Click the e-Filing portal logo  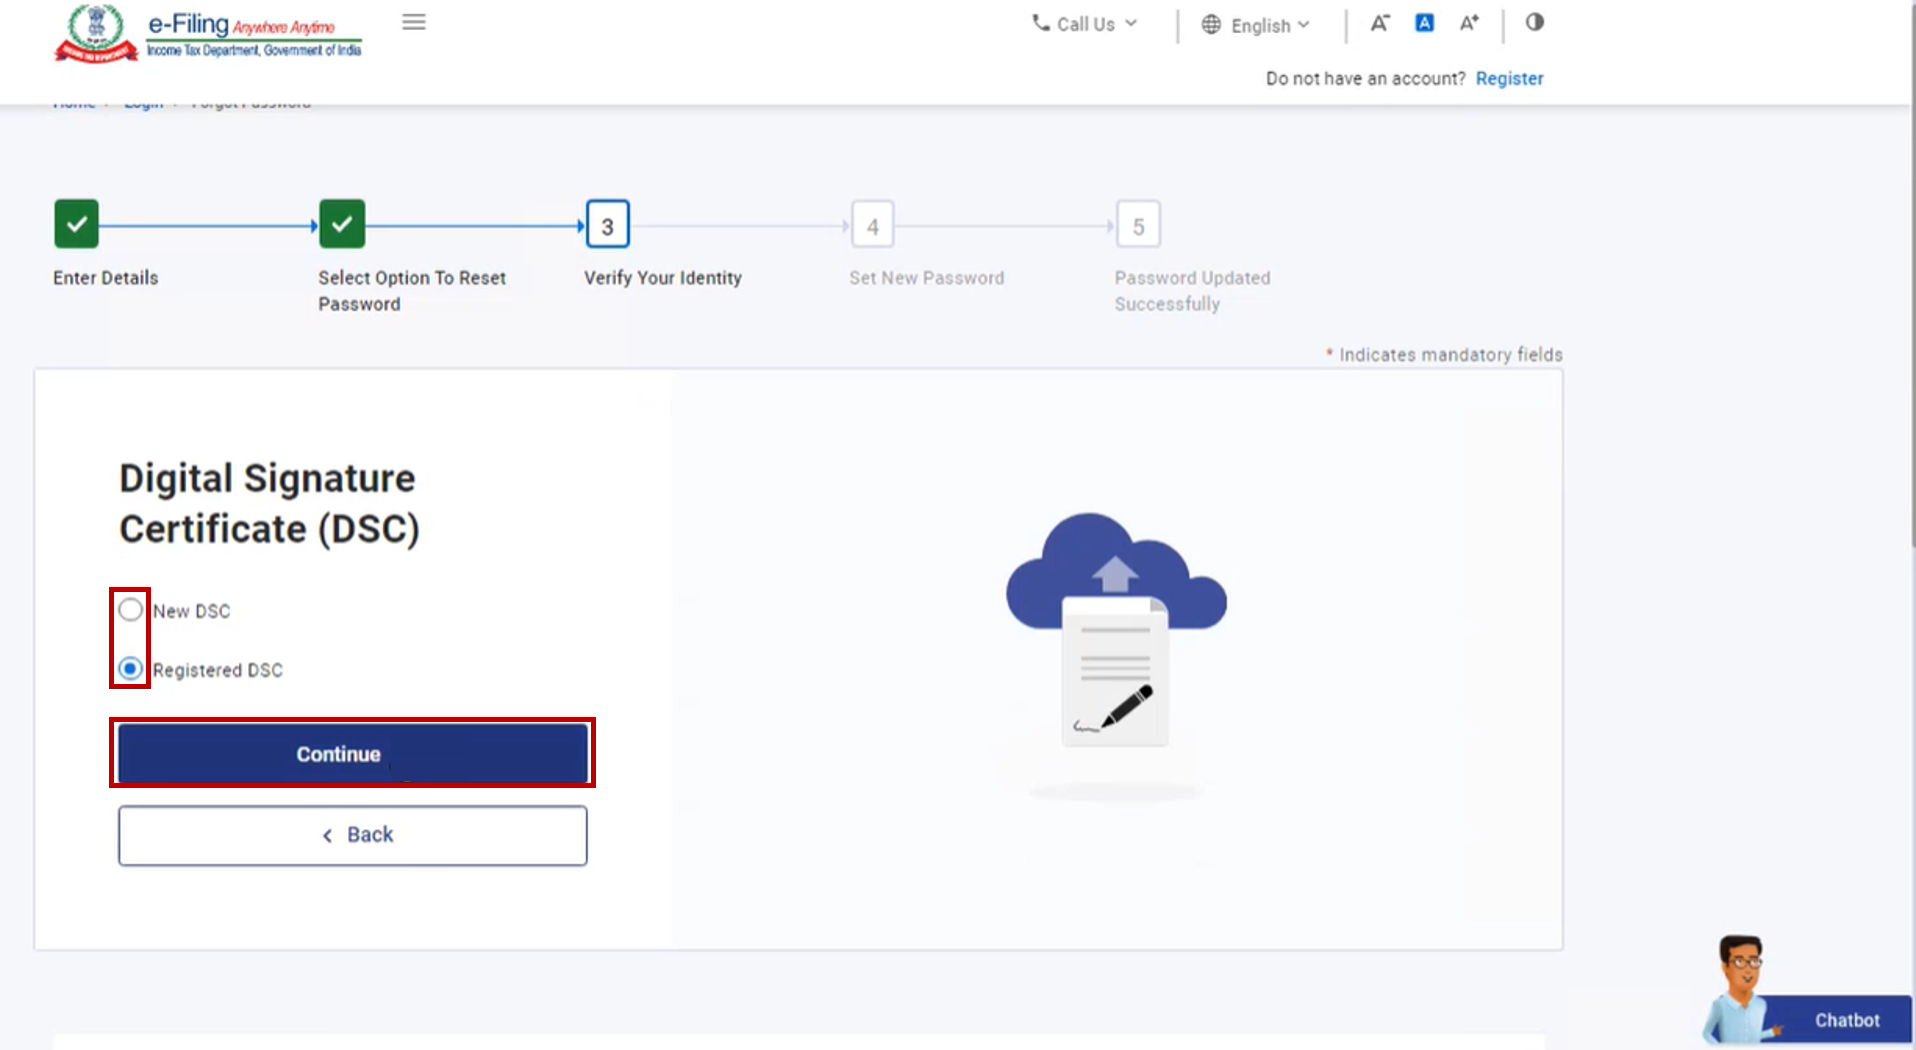point(209,33)
